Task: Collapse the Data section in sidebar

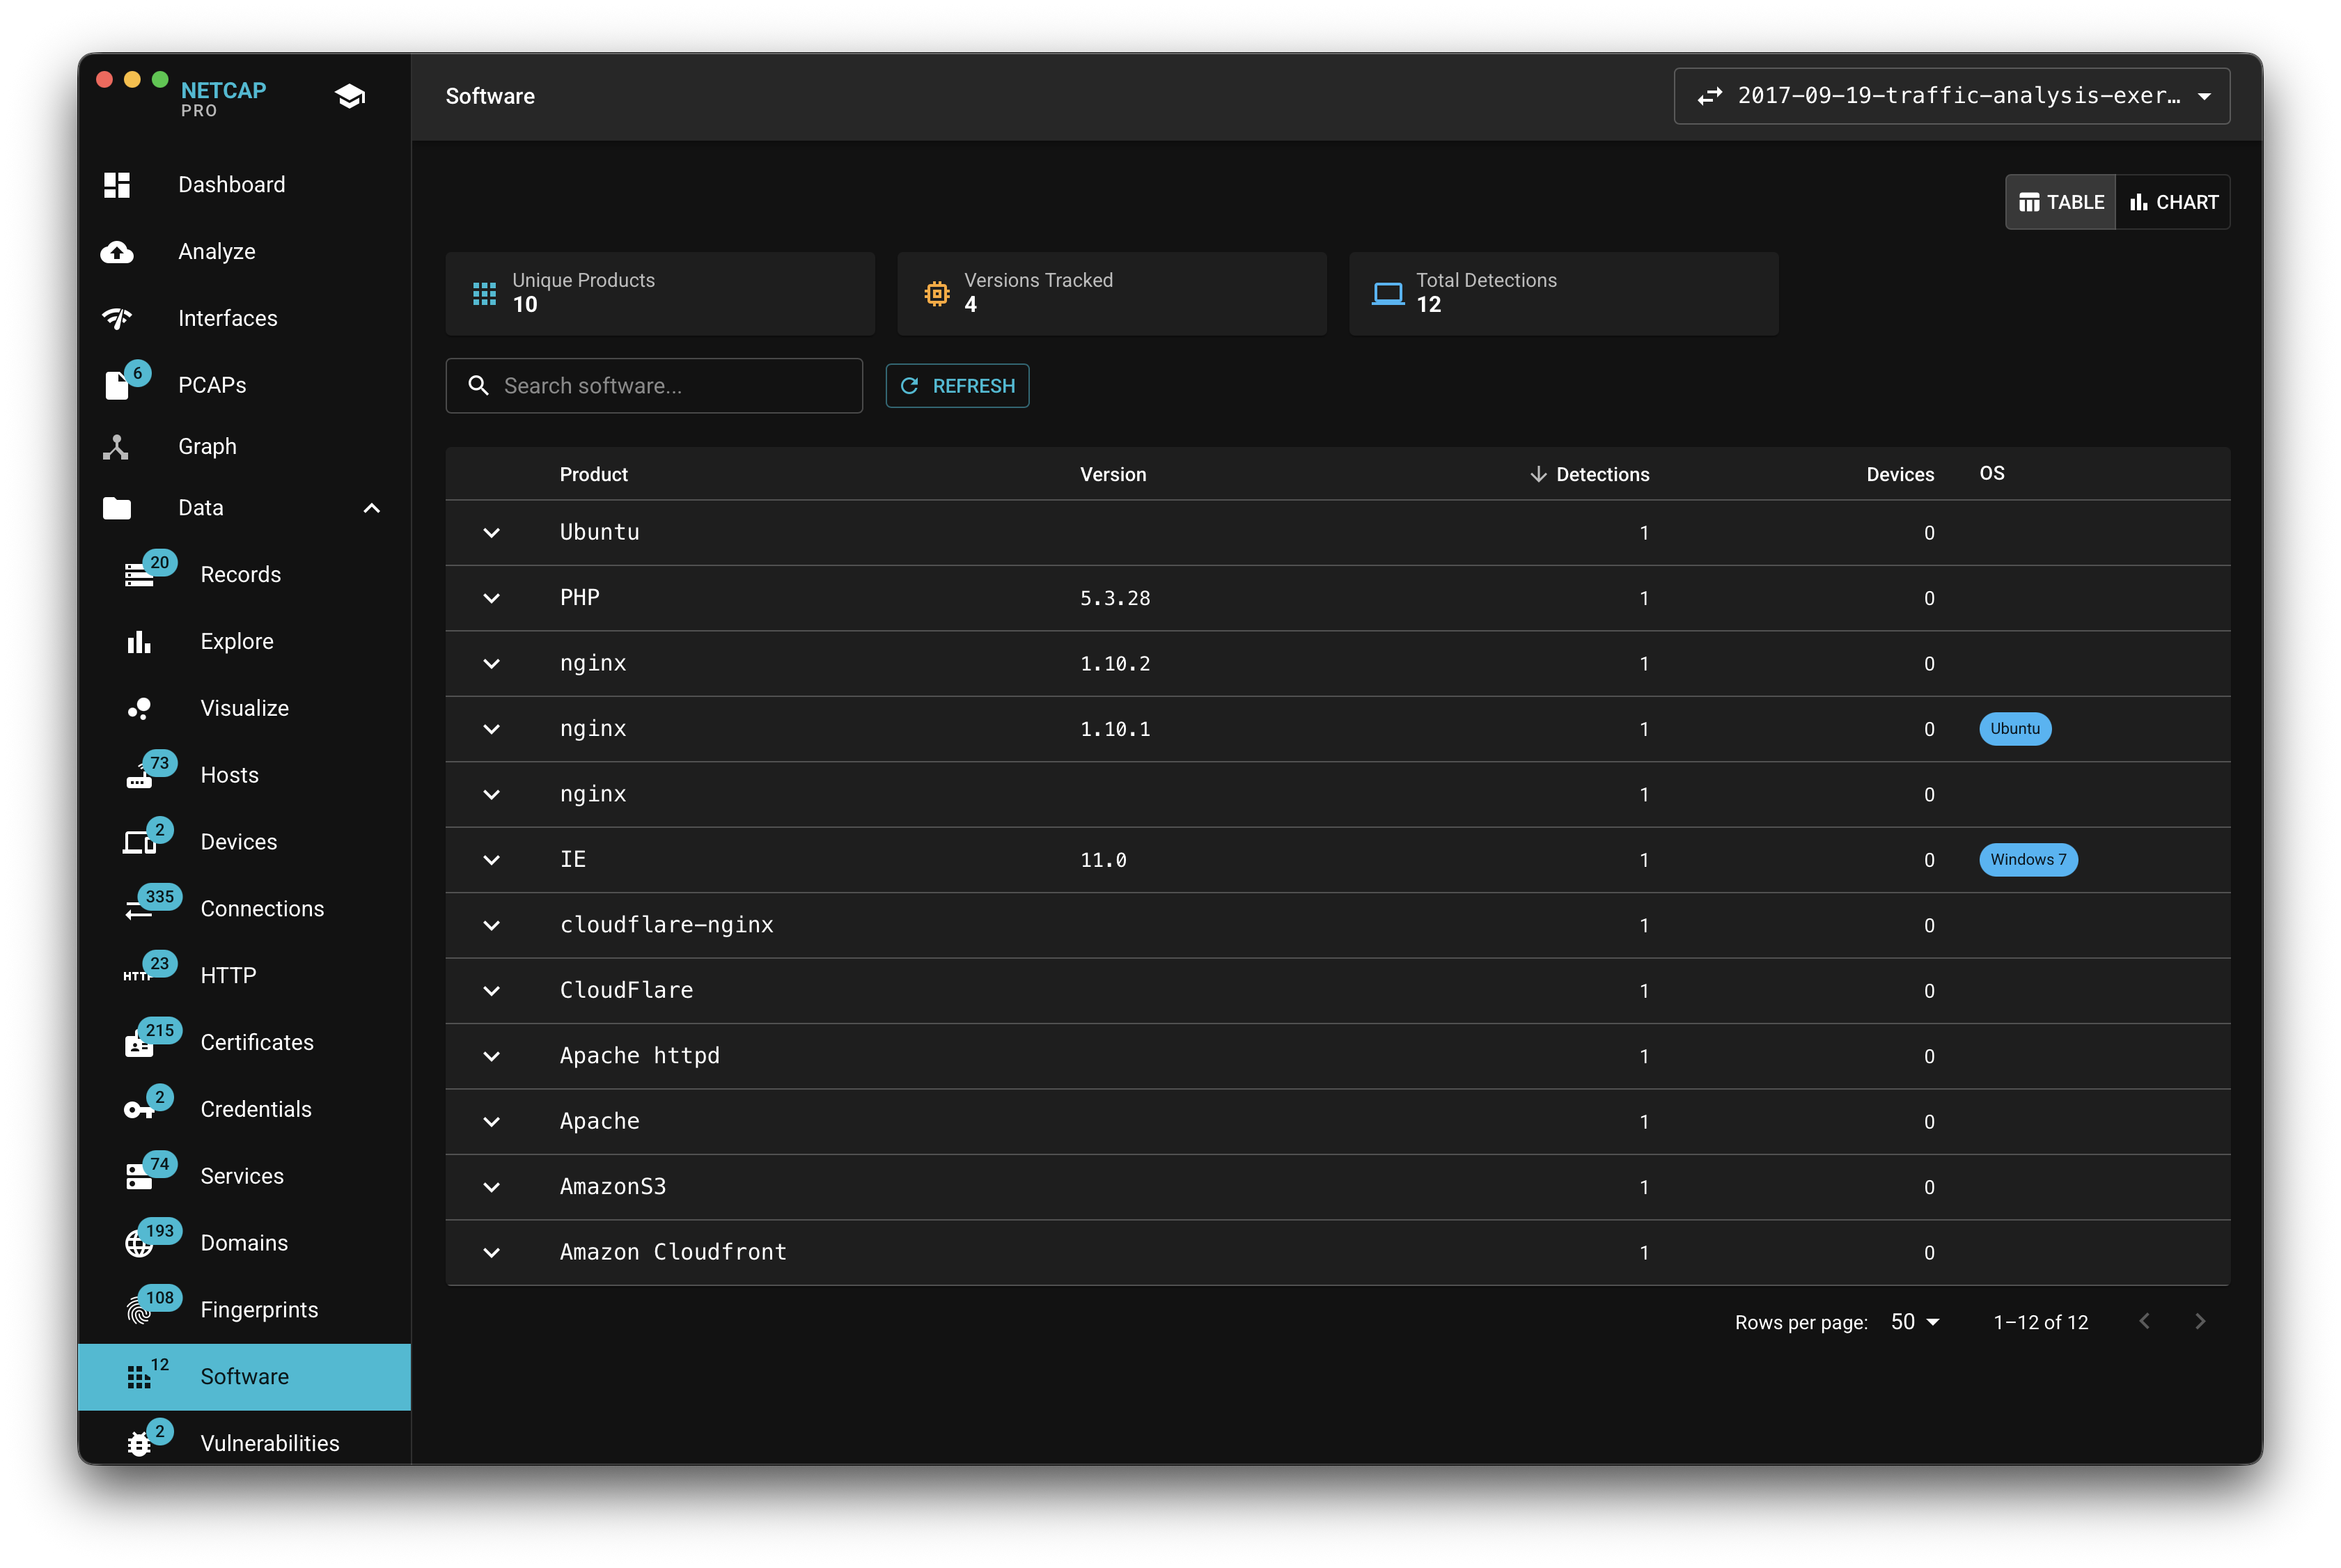Action: tap(371, 508)
